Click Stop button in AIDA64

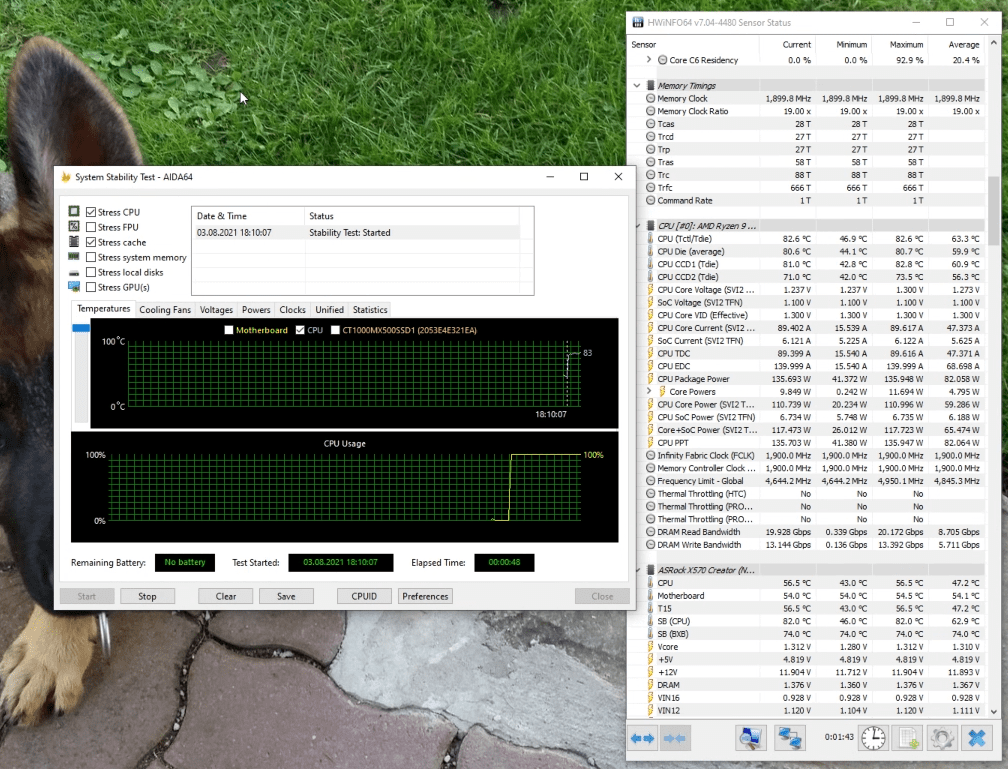(x=147, y=596)
